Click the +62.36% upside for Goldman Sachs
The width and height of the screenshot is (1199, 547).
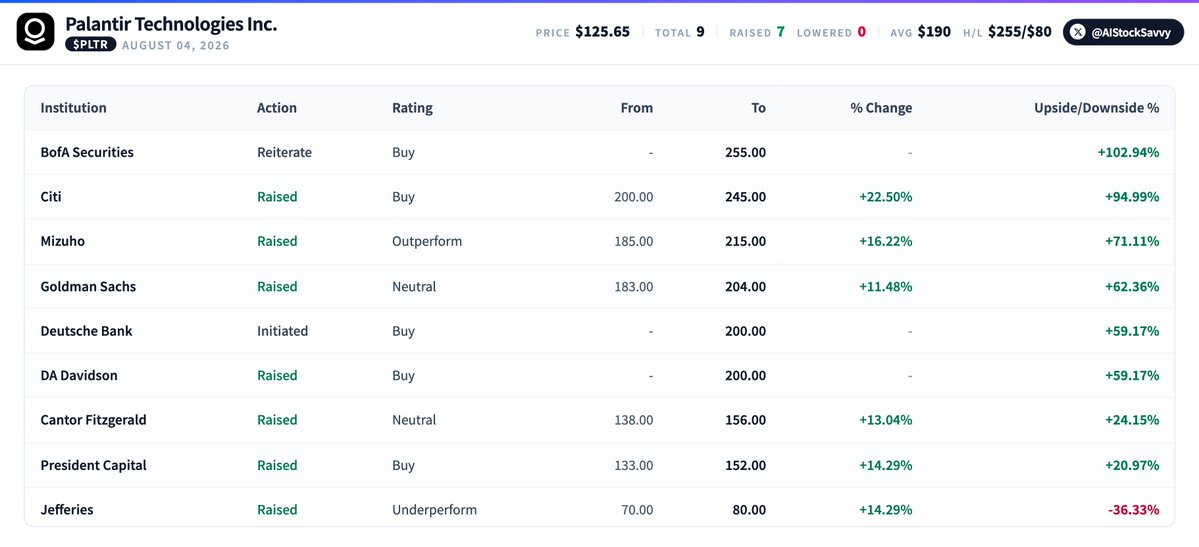pos(1132,286)
